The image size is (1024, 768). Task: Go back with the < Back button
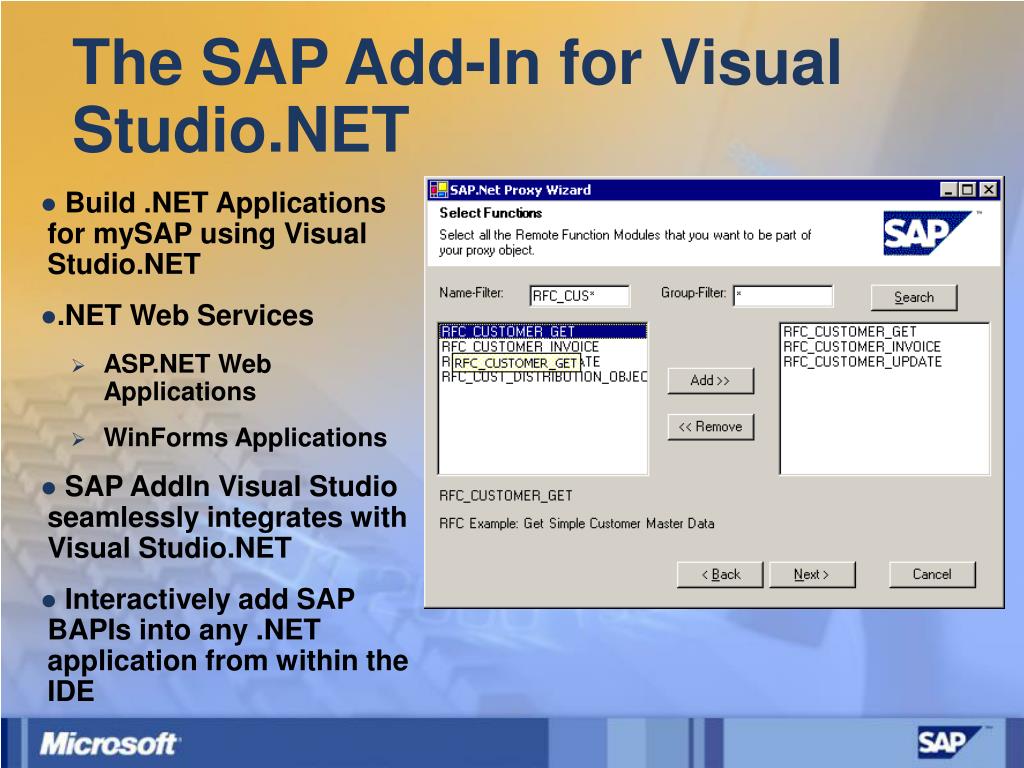720,575
